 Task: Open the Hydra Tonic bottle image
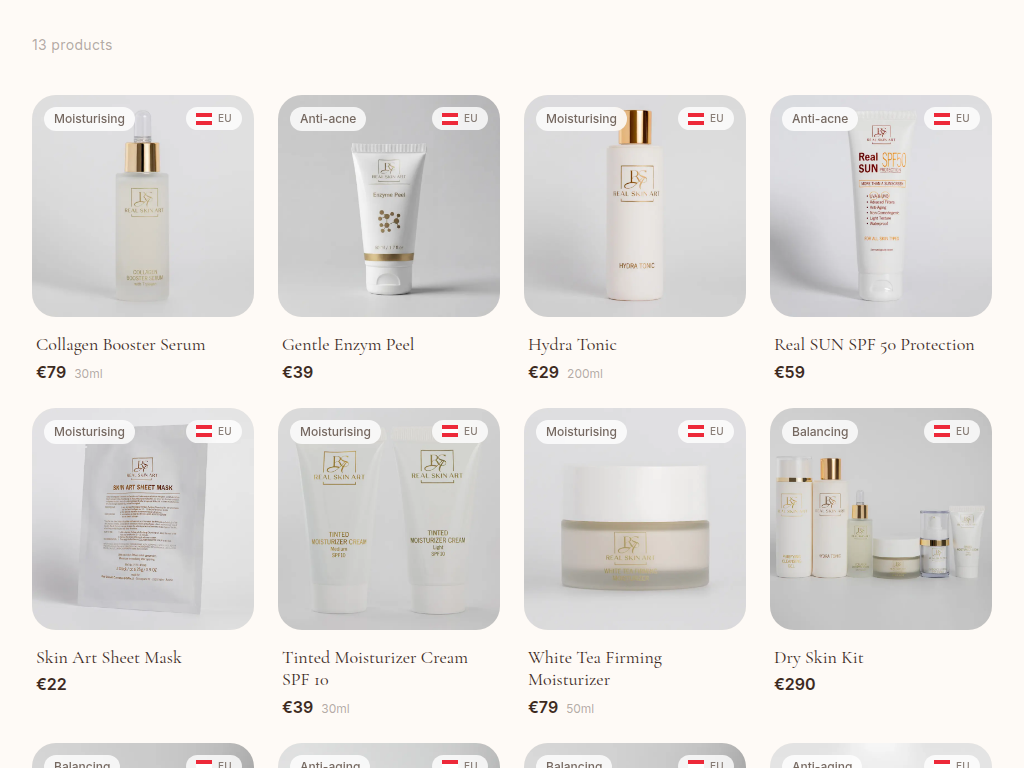pyautogui.click(x=635, y=206)
